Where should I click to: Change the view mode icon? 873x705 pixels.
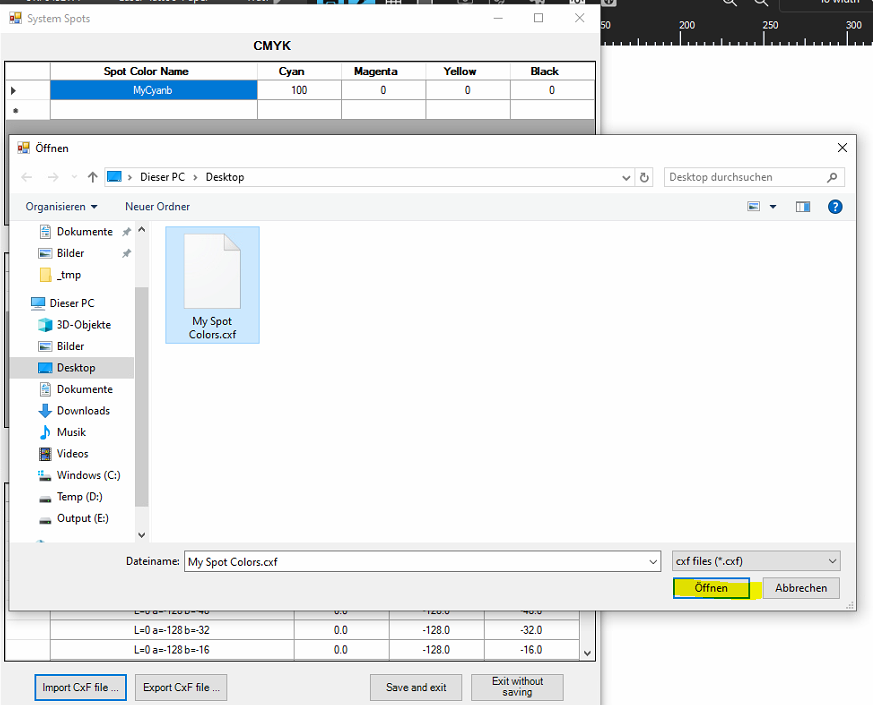(753, 207)
